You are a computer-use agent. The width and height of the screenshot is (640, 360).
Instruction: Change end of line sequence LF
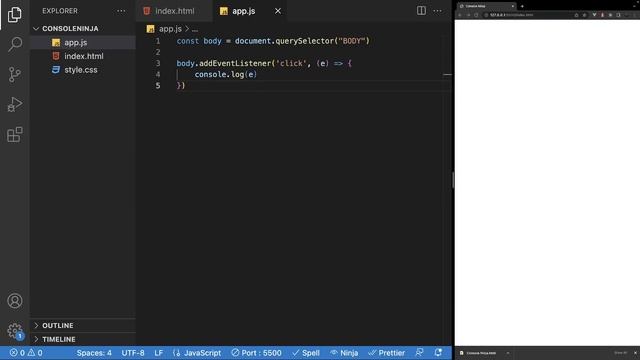pos(158,353)
